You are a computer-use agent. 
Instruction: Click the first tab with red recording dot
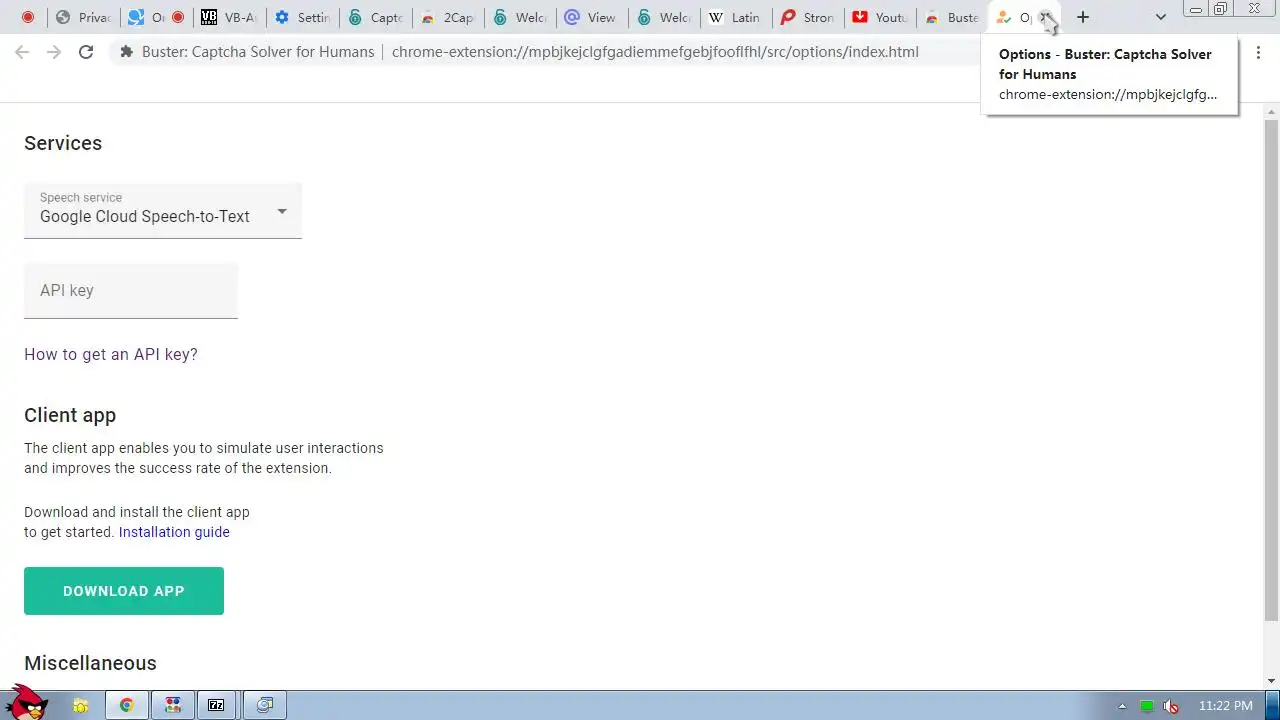[x=27, y=17]
